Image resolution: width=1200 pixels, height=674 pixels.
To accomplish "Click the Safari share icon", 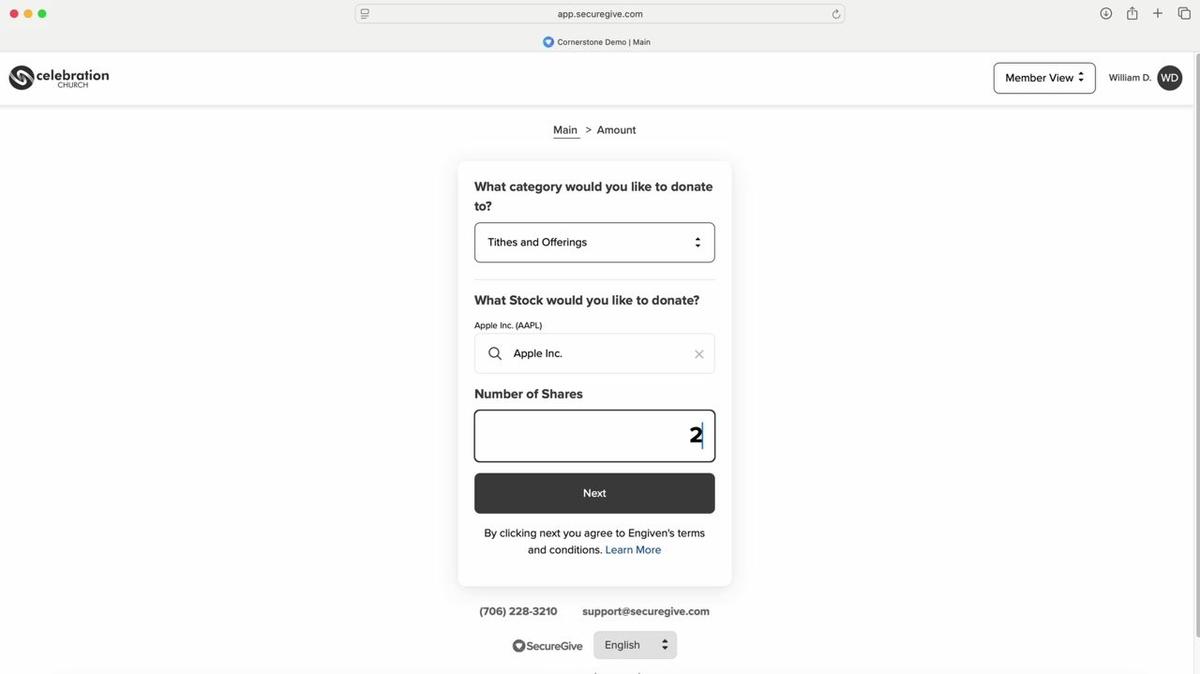I will pyautogui.click(x=1132, y=14).
